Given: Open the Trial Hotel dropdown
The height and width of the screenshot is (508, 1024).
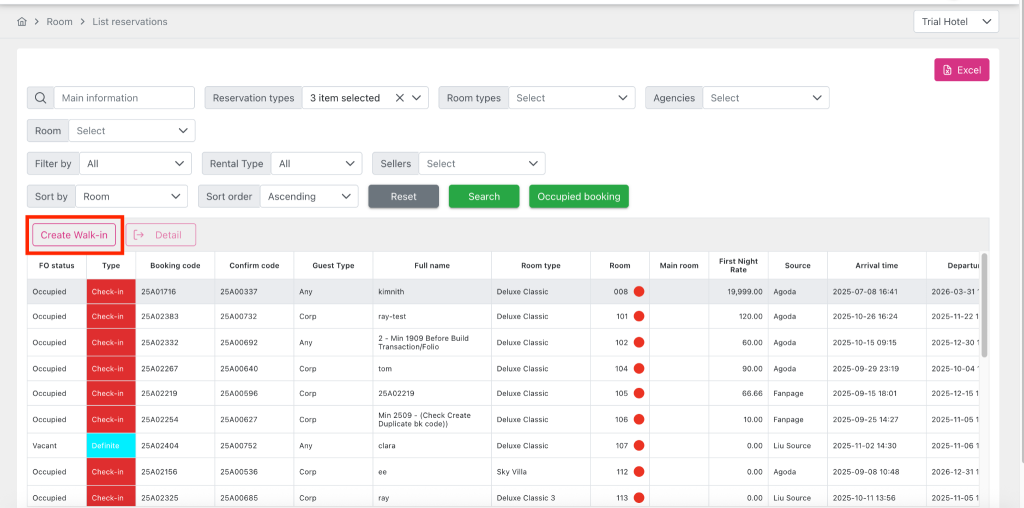Looking at the screenshot, I should click(955, 22).
